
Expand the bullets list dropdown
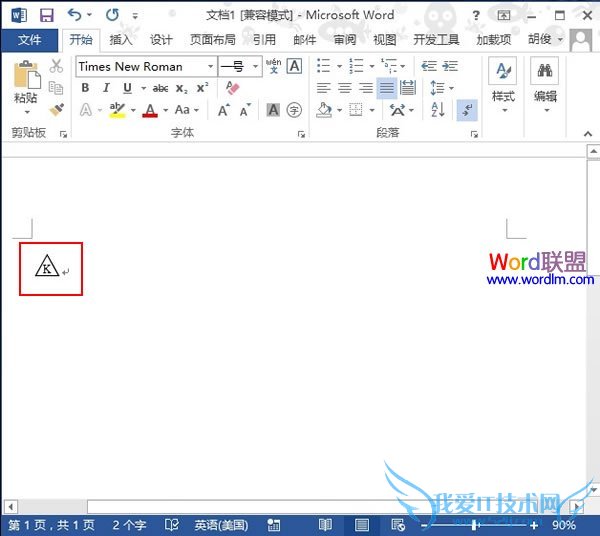pos(339,67)
